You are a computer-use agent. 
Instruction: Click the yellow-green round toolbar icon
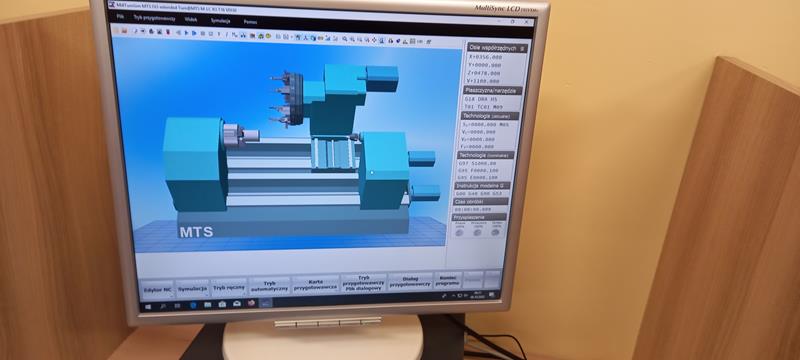(268, 36)
